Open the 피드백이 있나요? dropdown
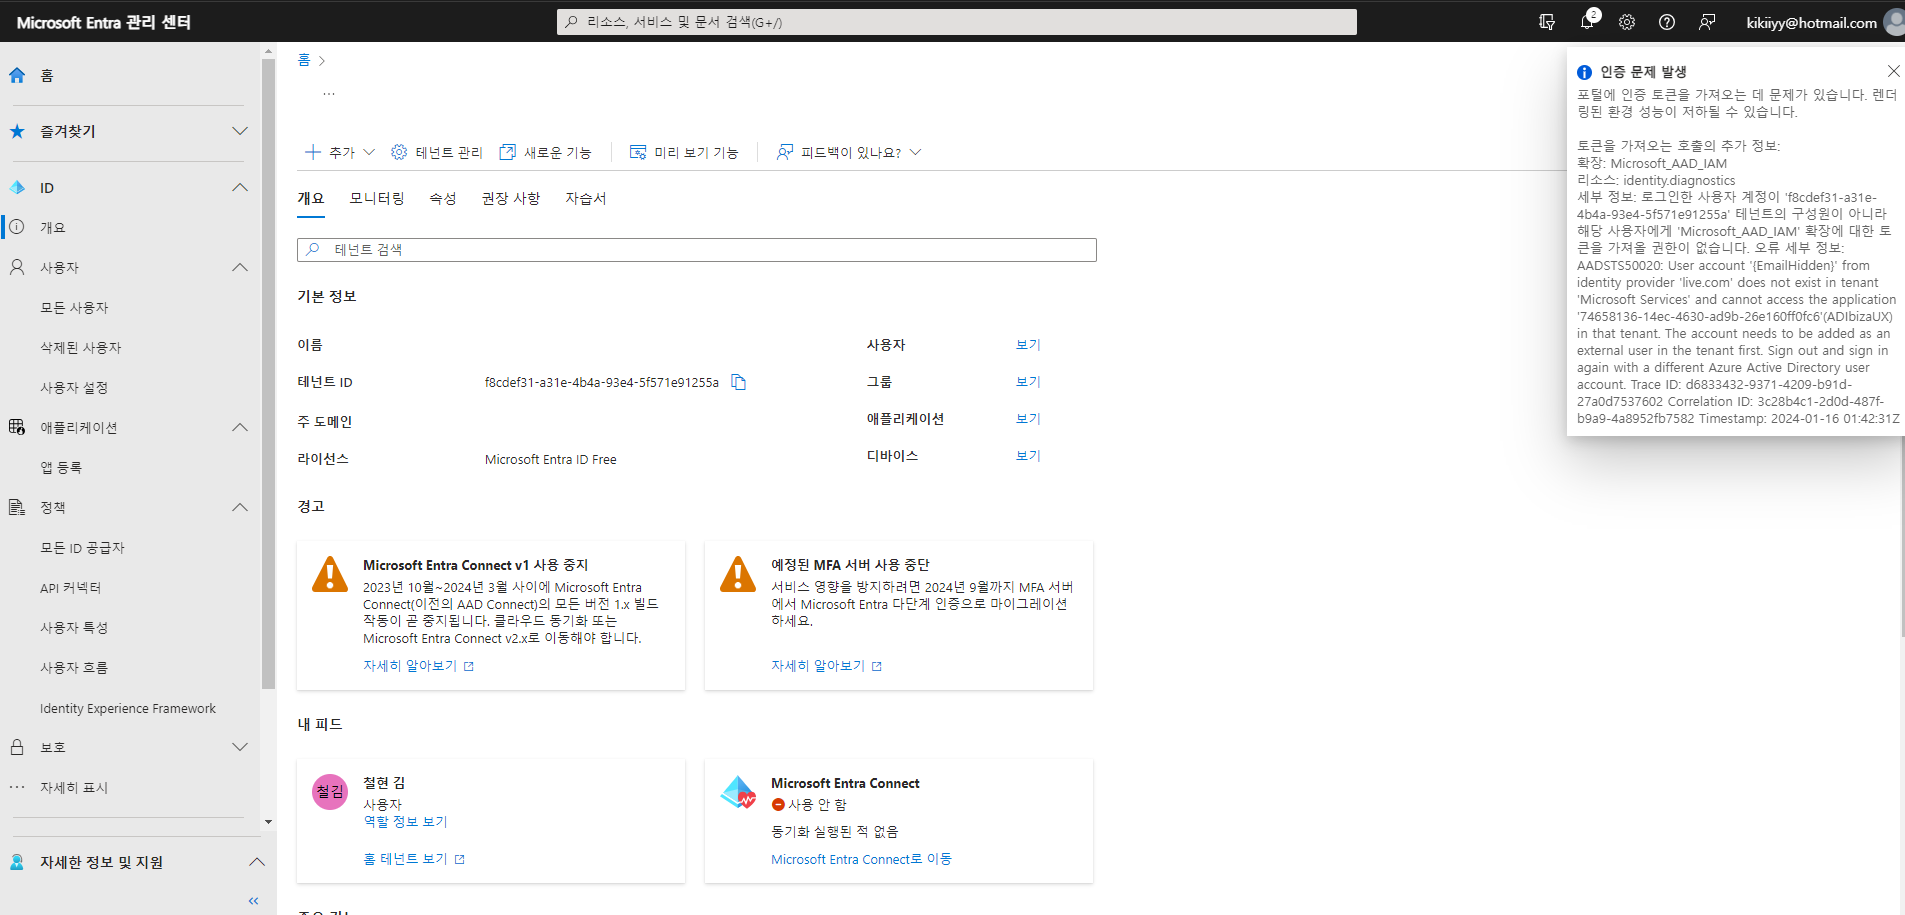 point(849,152)
